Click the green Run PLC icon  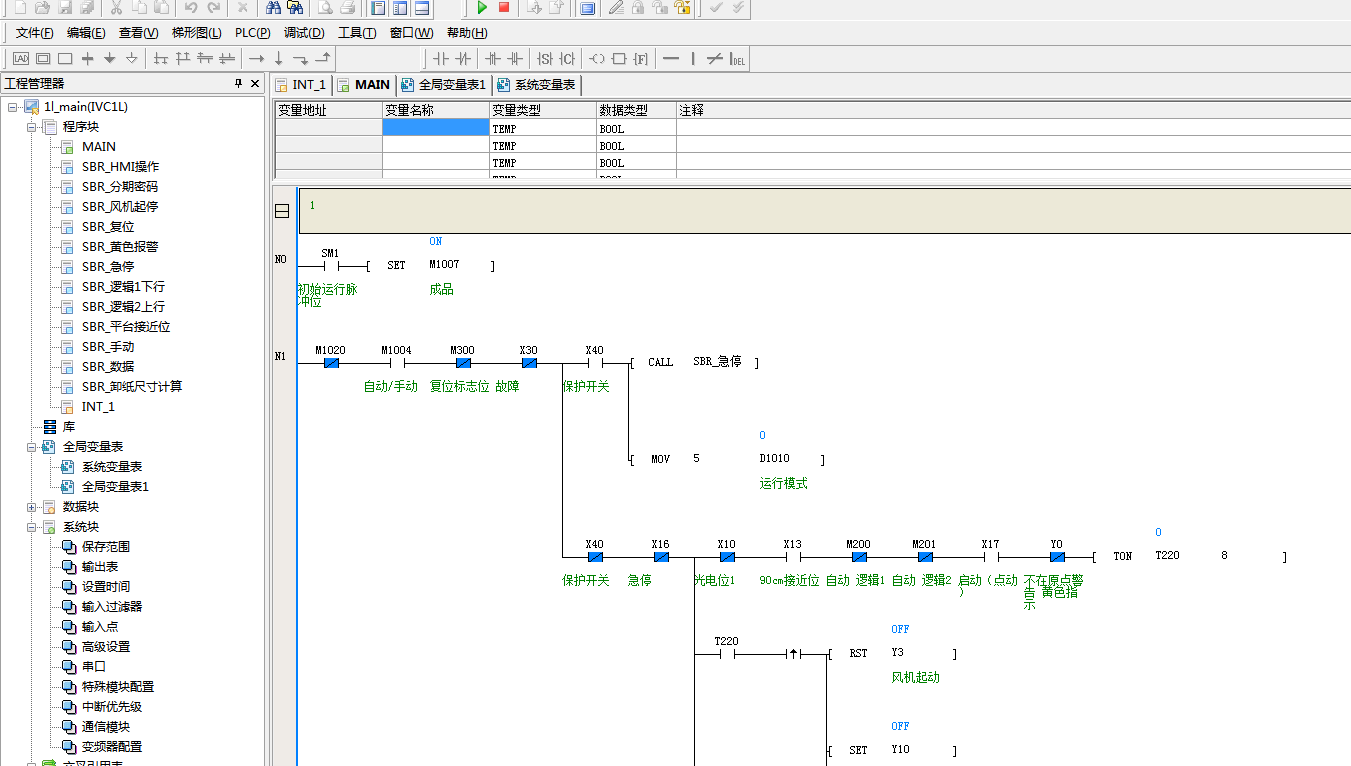coord(482,7)
